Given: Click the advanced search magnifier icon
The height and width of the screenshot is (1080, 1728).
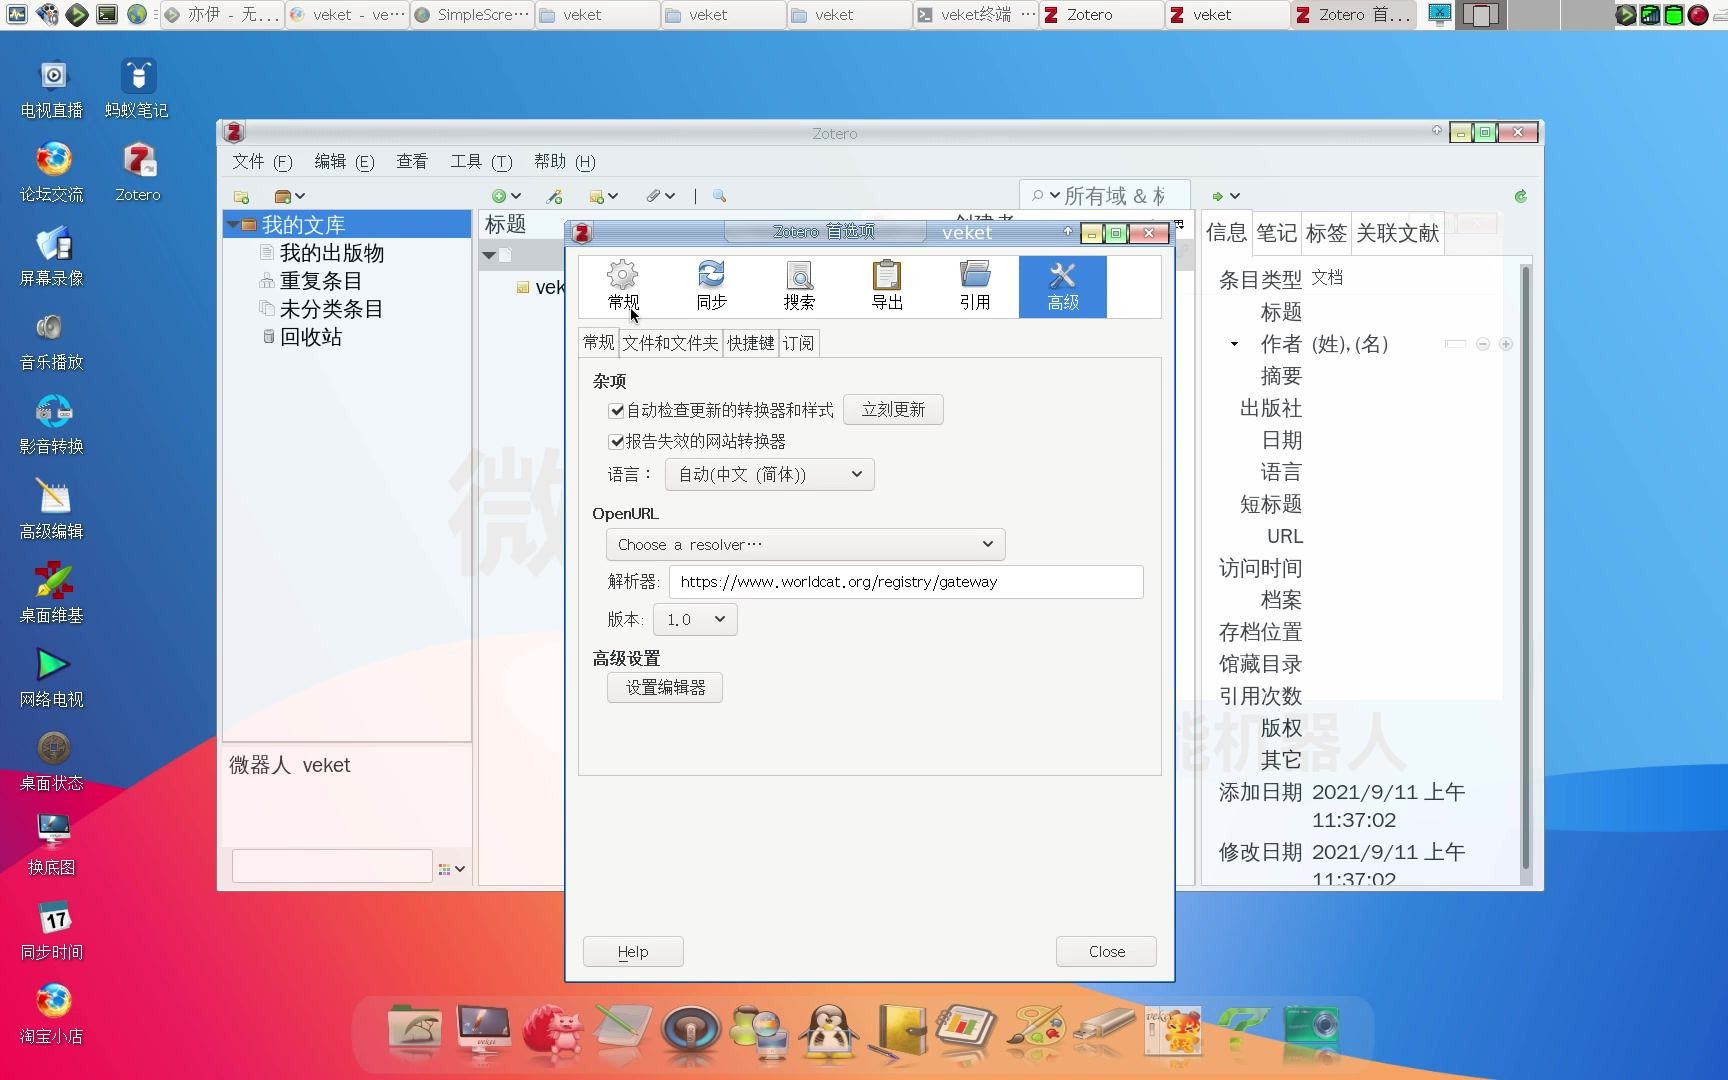Looking at the screenshot, I should pos(719,196).
